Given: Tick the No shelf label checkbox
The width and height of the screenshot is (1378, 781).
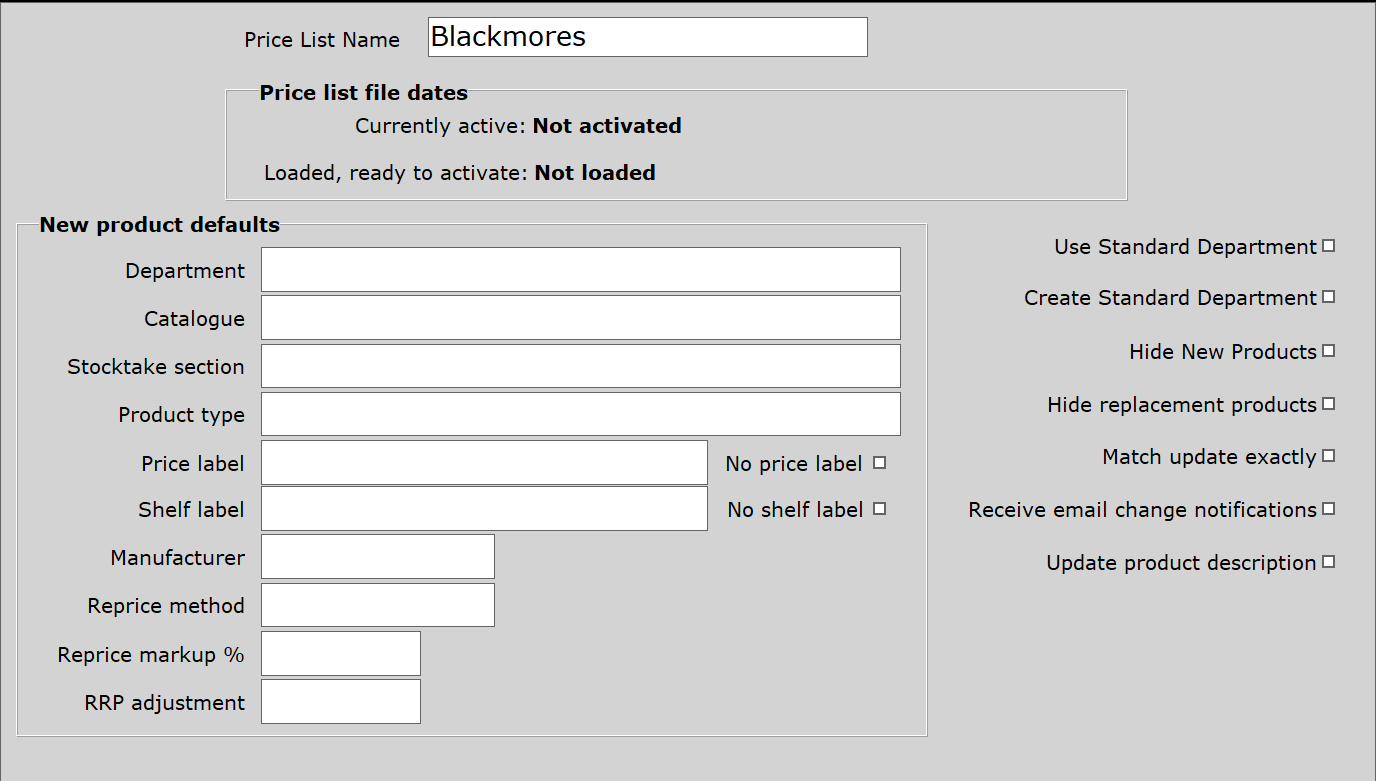Looking at the screenshot, I should pyautogui.click(x=880, y=509).
